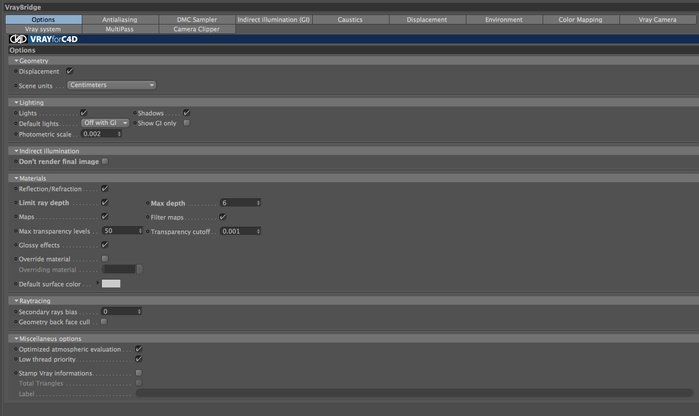
Task: Open the DMC Sampler tab
Action: (x=197, y=20)
